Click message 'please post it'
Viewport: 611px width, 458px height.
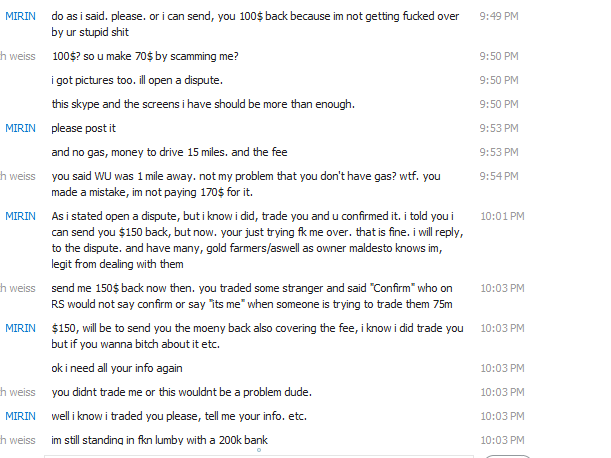[84, 128]
